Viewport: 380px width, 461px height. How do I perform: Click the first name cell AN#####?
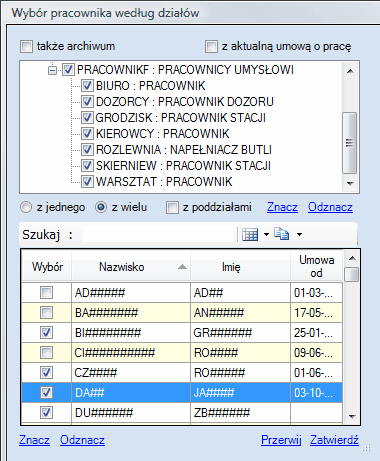click(240, 313)
